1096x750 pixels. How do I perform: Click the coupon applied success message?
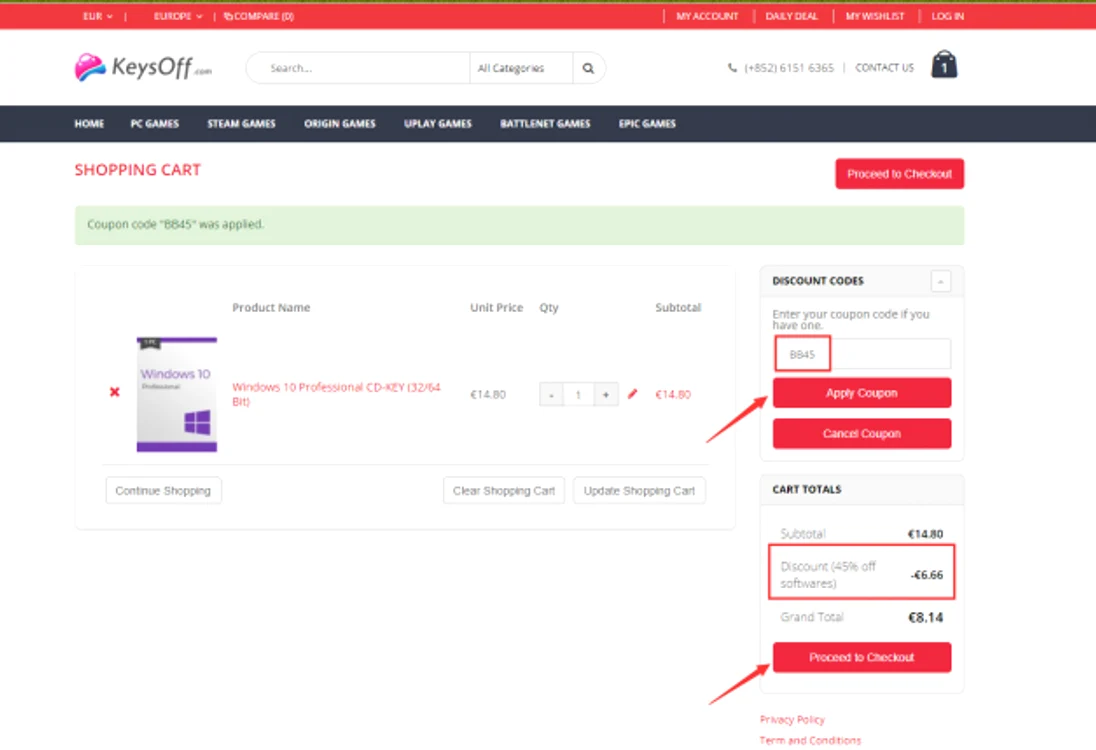519,225
